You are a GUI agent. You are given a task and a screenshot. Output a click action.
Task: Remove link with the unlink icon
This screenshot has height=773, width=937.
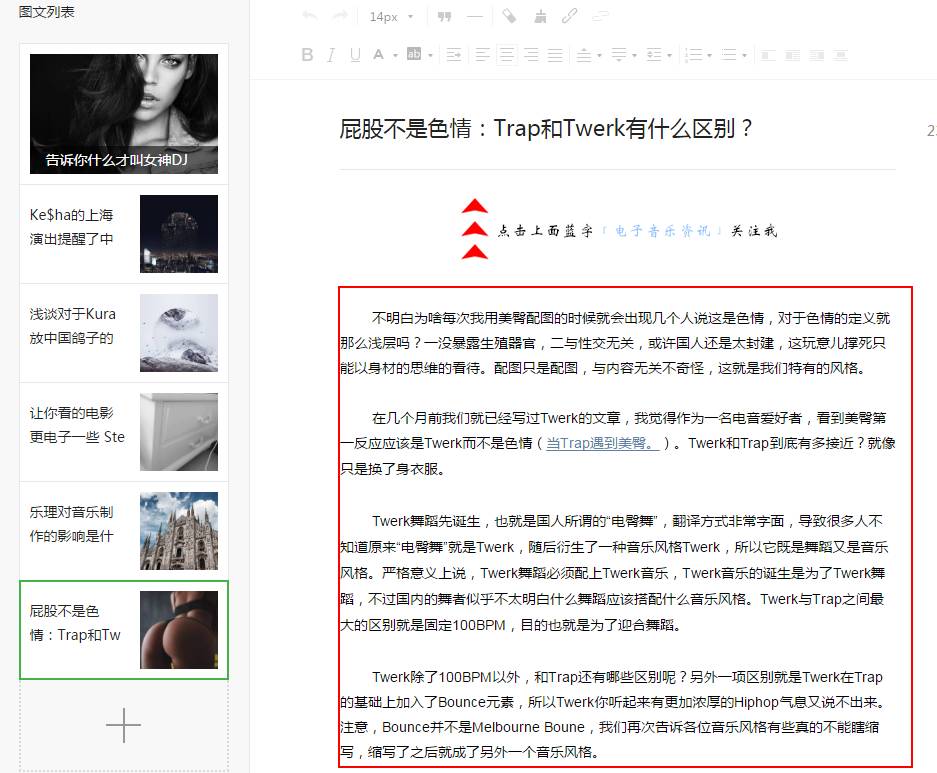tap(600, 17)
